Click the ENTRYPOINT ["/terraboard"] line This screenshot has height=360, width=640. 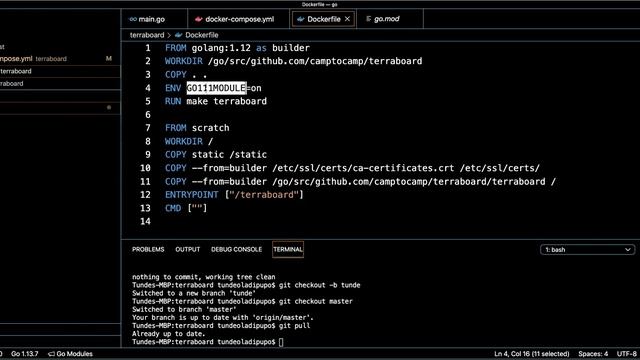click(x=234, y=195)
